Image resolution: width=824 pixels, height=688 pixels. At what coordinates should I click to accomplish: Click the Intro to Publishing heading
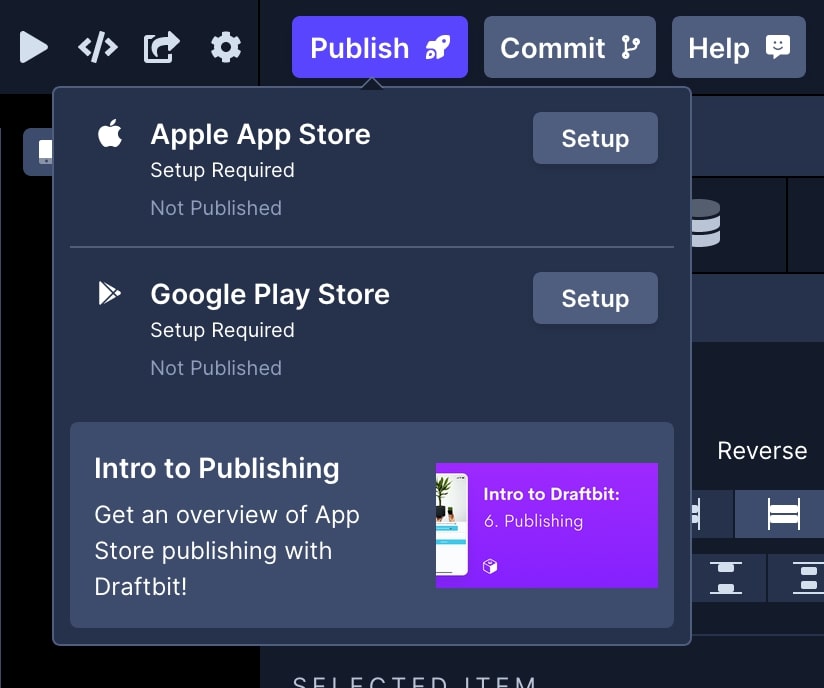pyautogui.click(x=217, y=468)
